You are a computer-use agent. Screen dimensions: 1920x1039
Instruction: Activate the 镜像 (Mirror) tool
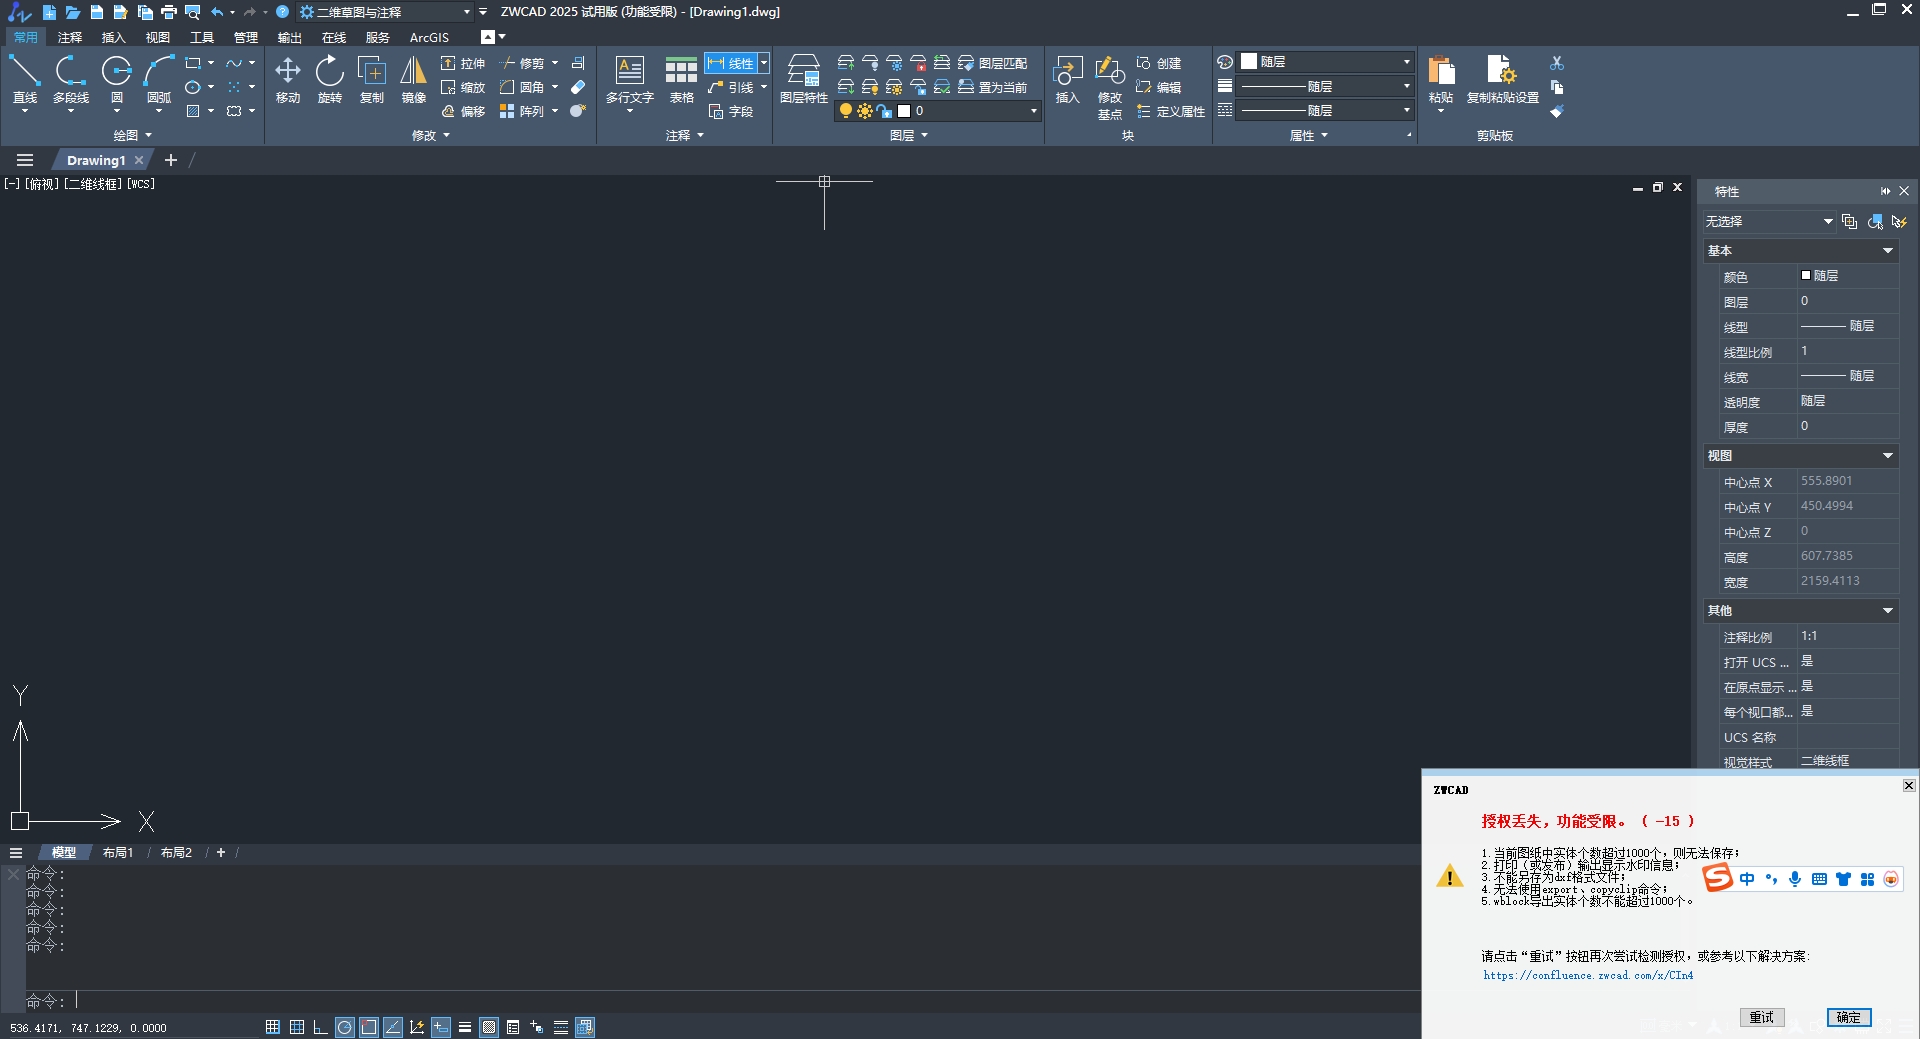(414, 80)
